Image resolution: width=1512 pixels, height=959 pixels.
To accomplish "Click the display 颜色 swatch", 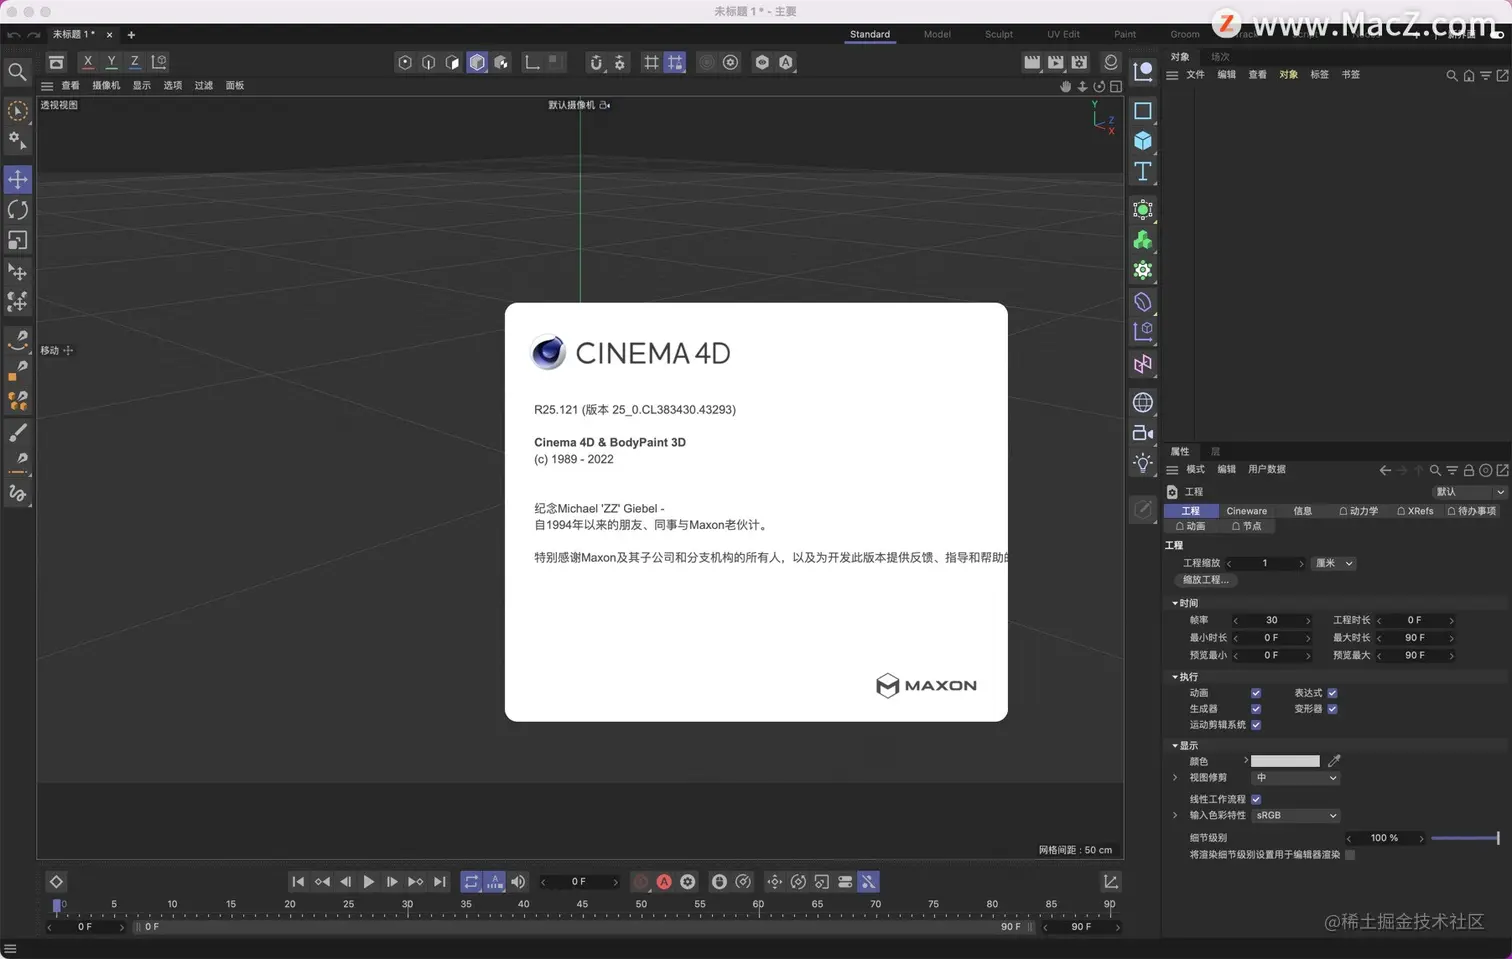I will (1285, 762).
